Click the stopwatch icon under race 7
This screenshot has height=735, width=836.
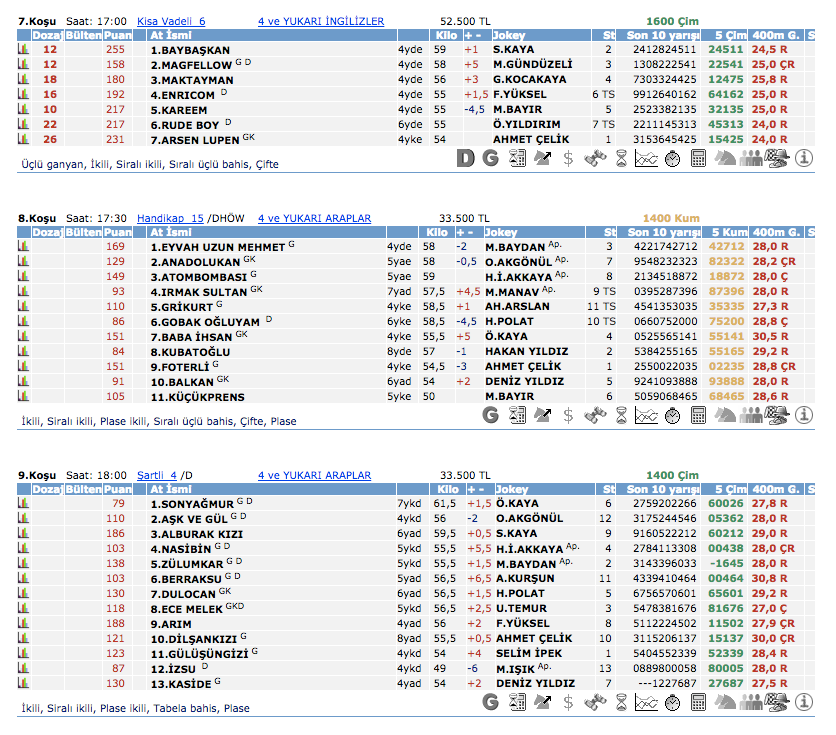[672, 158]
